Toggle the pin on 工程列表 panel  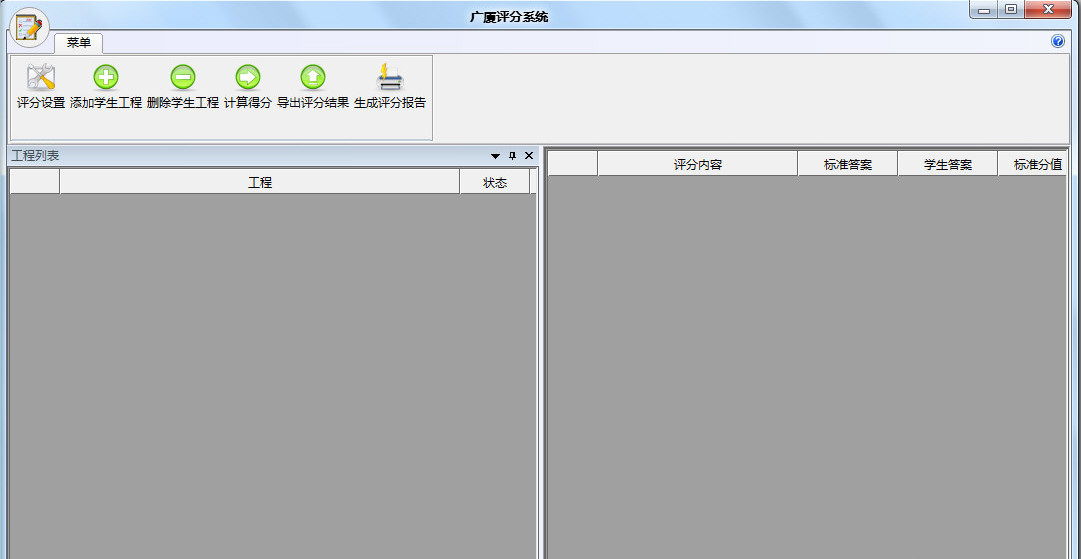(x=512, y=156)
